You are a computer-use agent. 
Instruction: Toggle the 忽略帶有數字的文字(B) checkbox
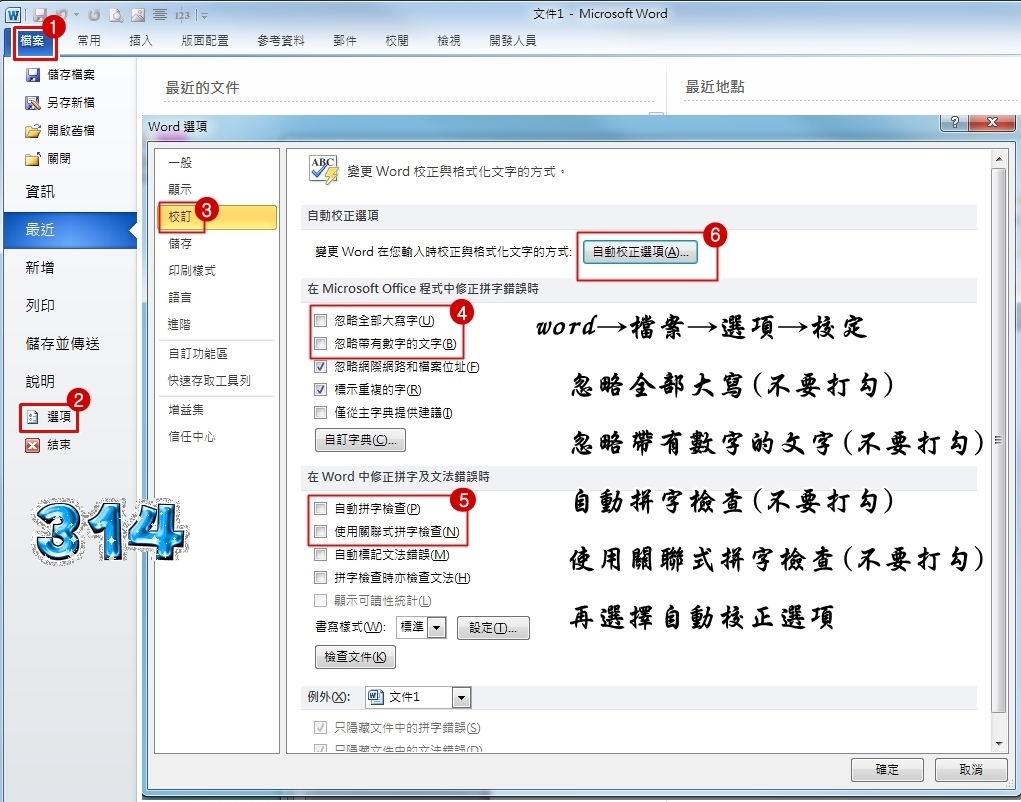(x=320, y=344)
